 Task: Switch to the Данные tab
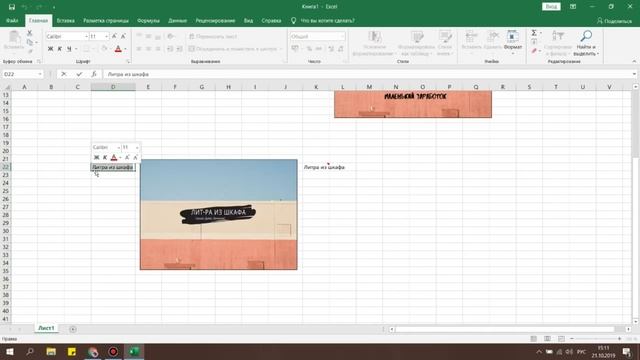[177, 21]
